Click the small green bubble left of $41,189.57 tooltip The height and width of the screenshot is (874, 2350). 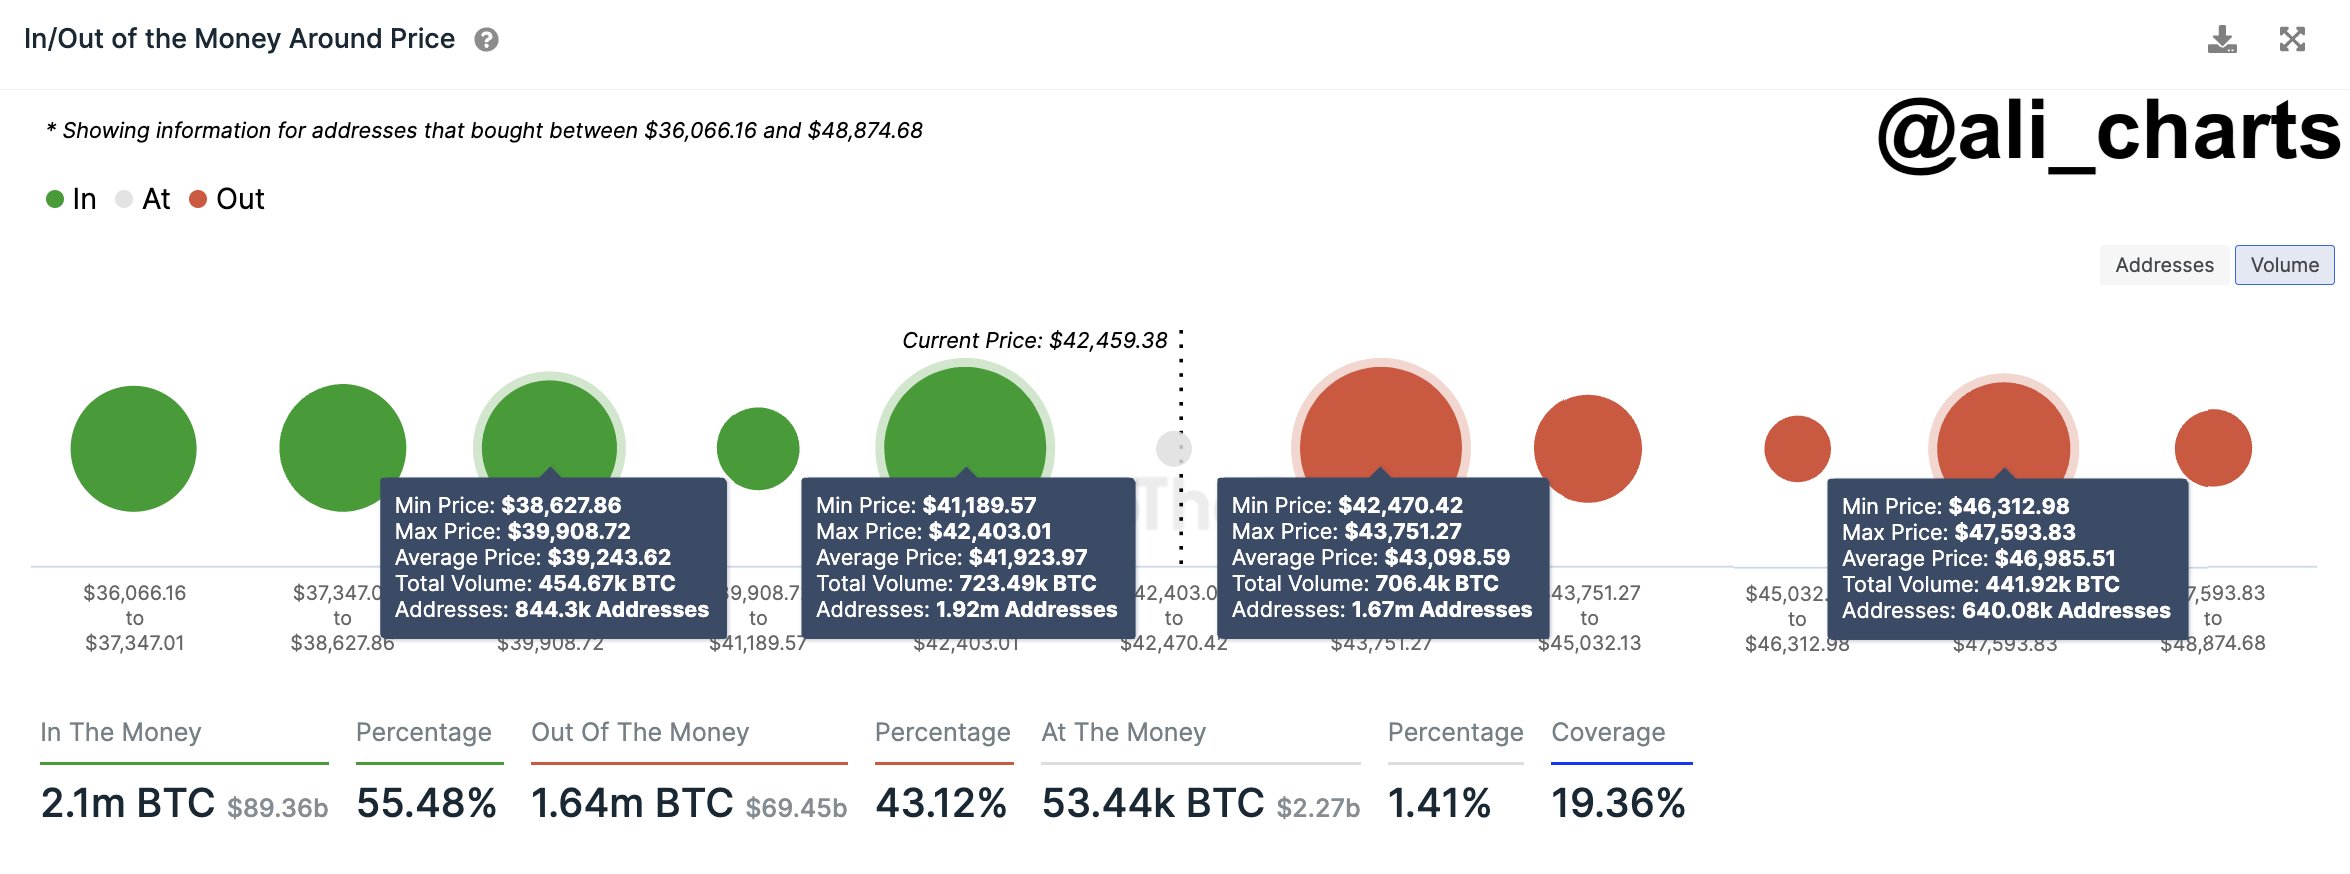(x=758, y=440)
